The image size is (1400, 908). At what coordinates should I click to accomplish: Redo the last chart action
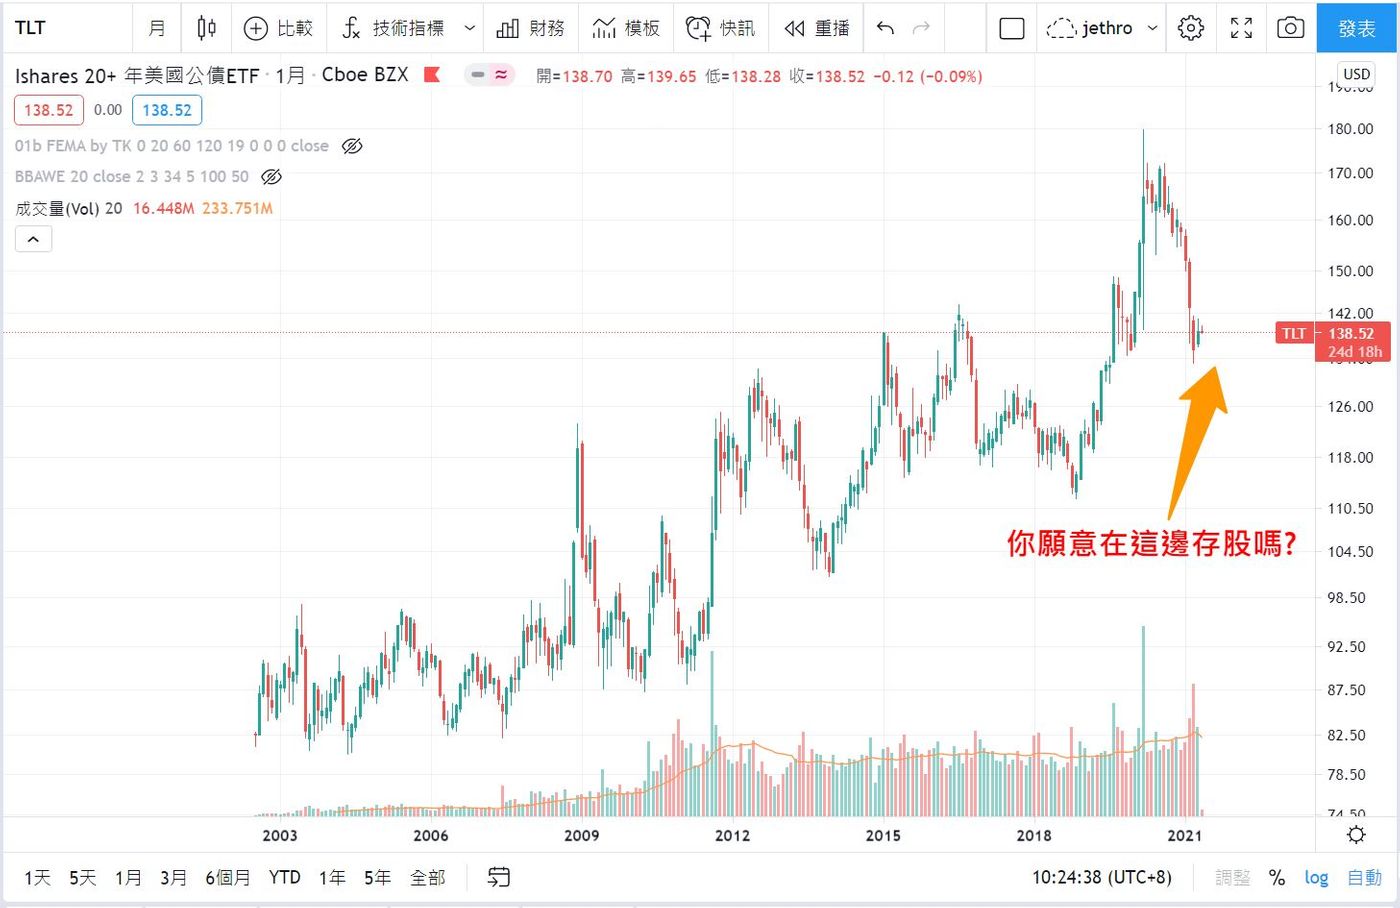tap(922, 28)
